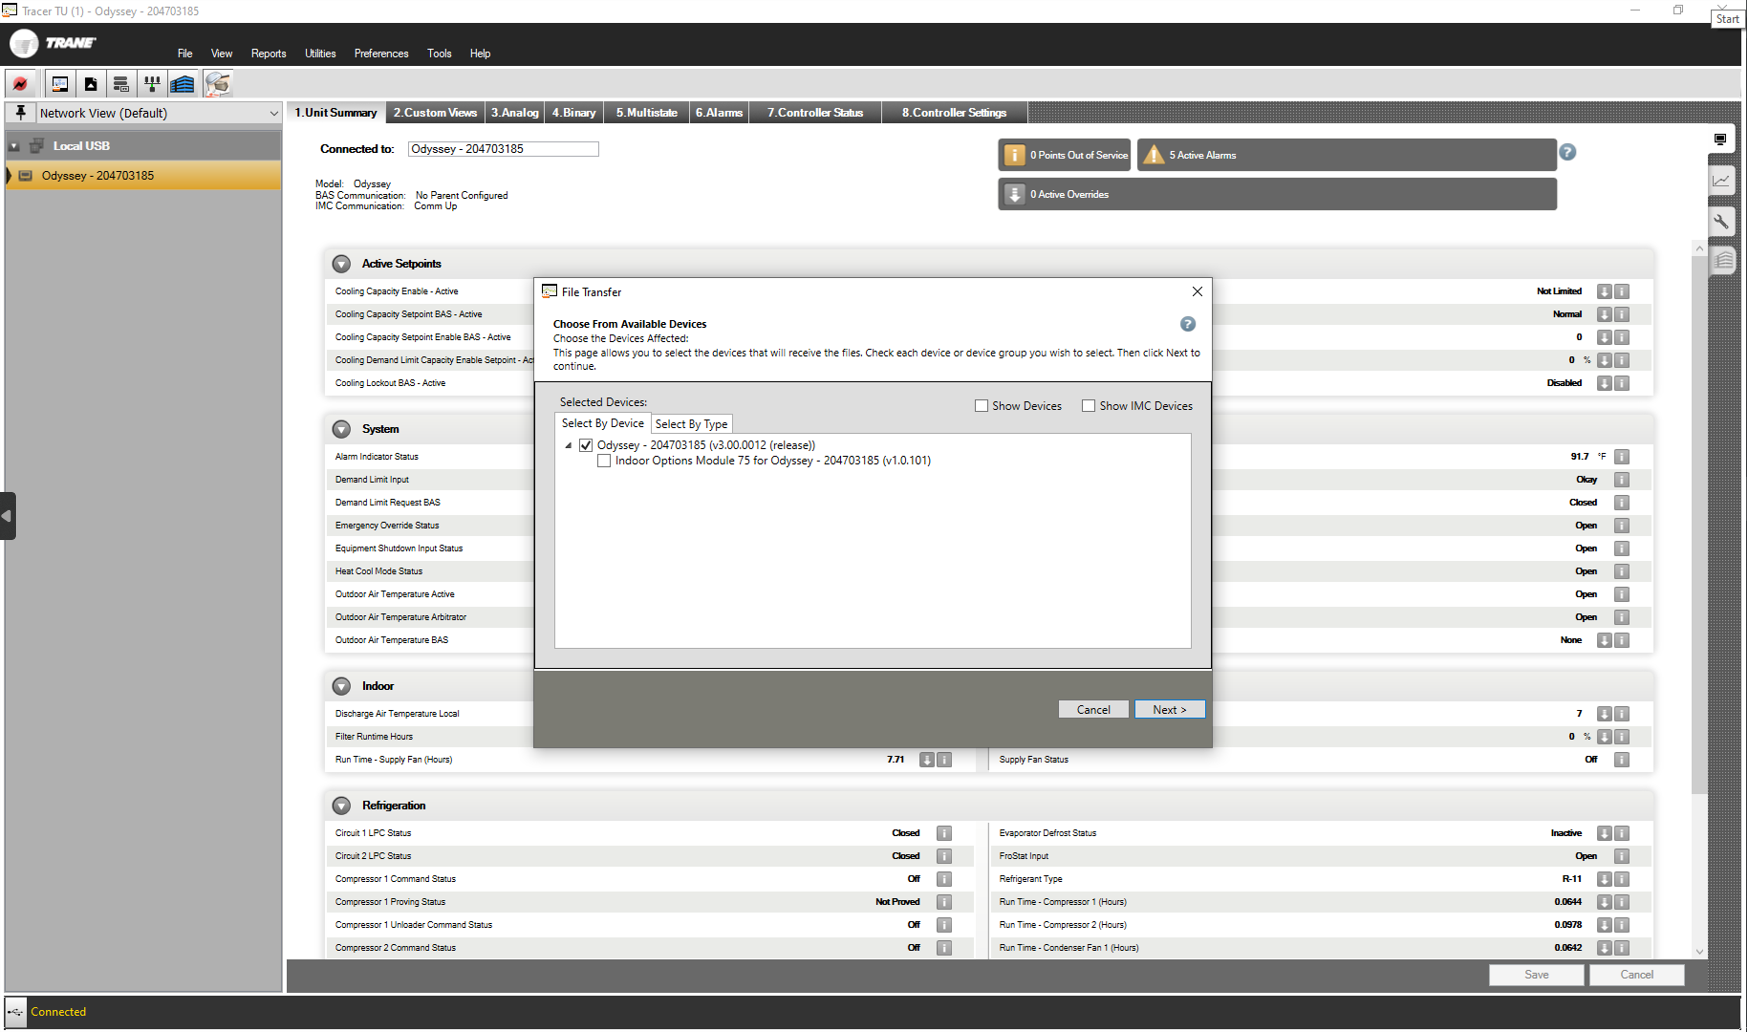Open the data log list toolbar icon
The image size is (1747, 1032).
coord(121,84)
